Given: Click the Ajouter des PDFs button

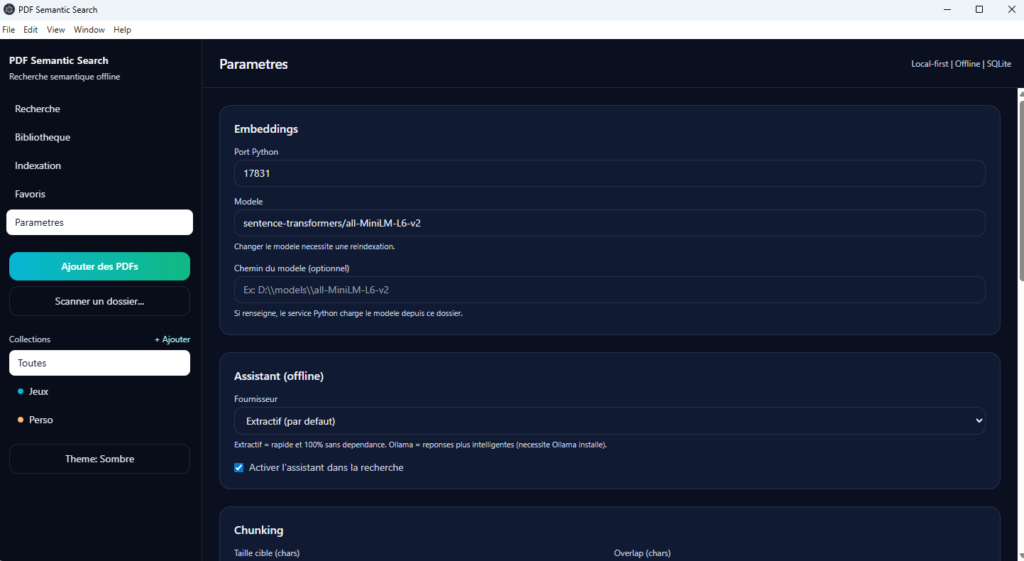Looking at the screenshot, I should pos(99,266).
